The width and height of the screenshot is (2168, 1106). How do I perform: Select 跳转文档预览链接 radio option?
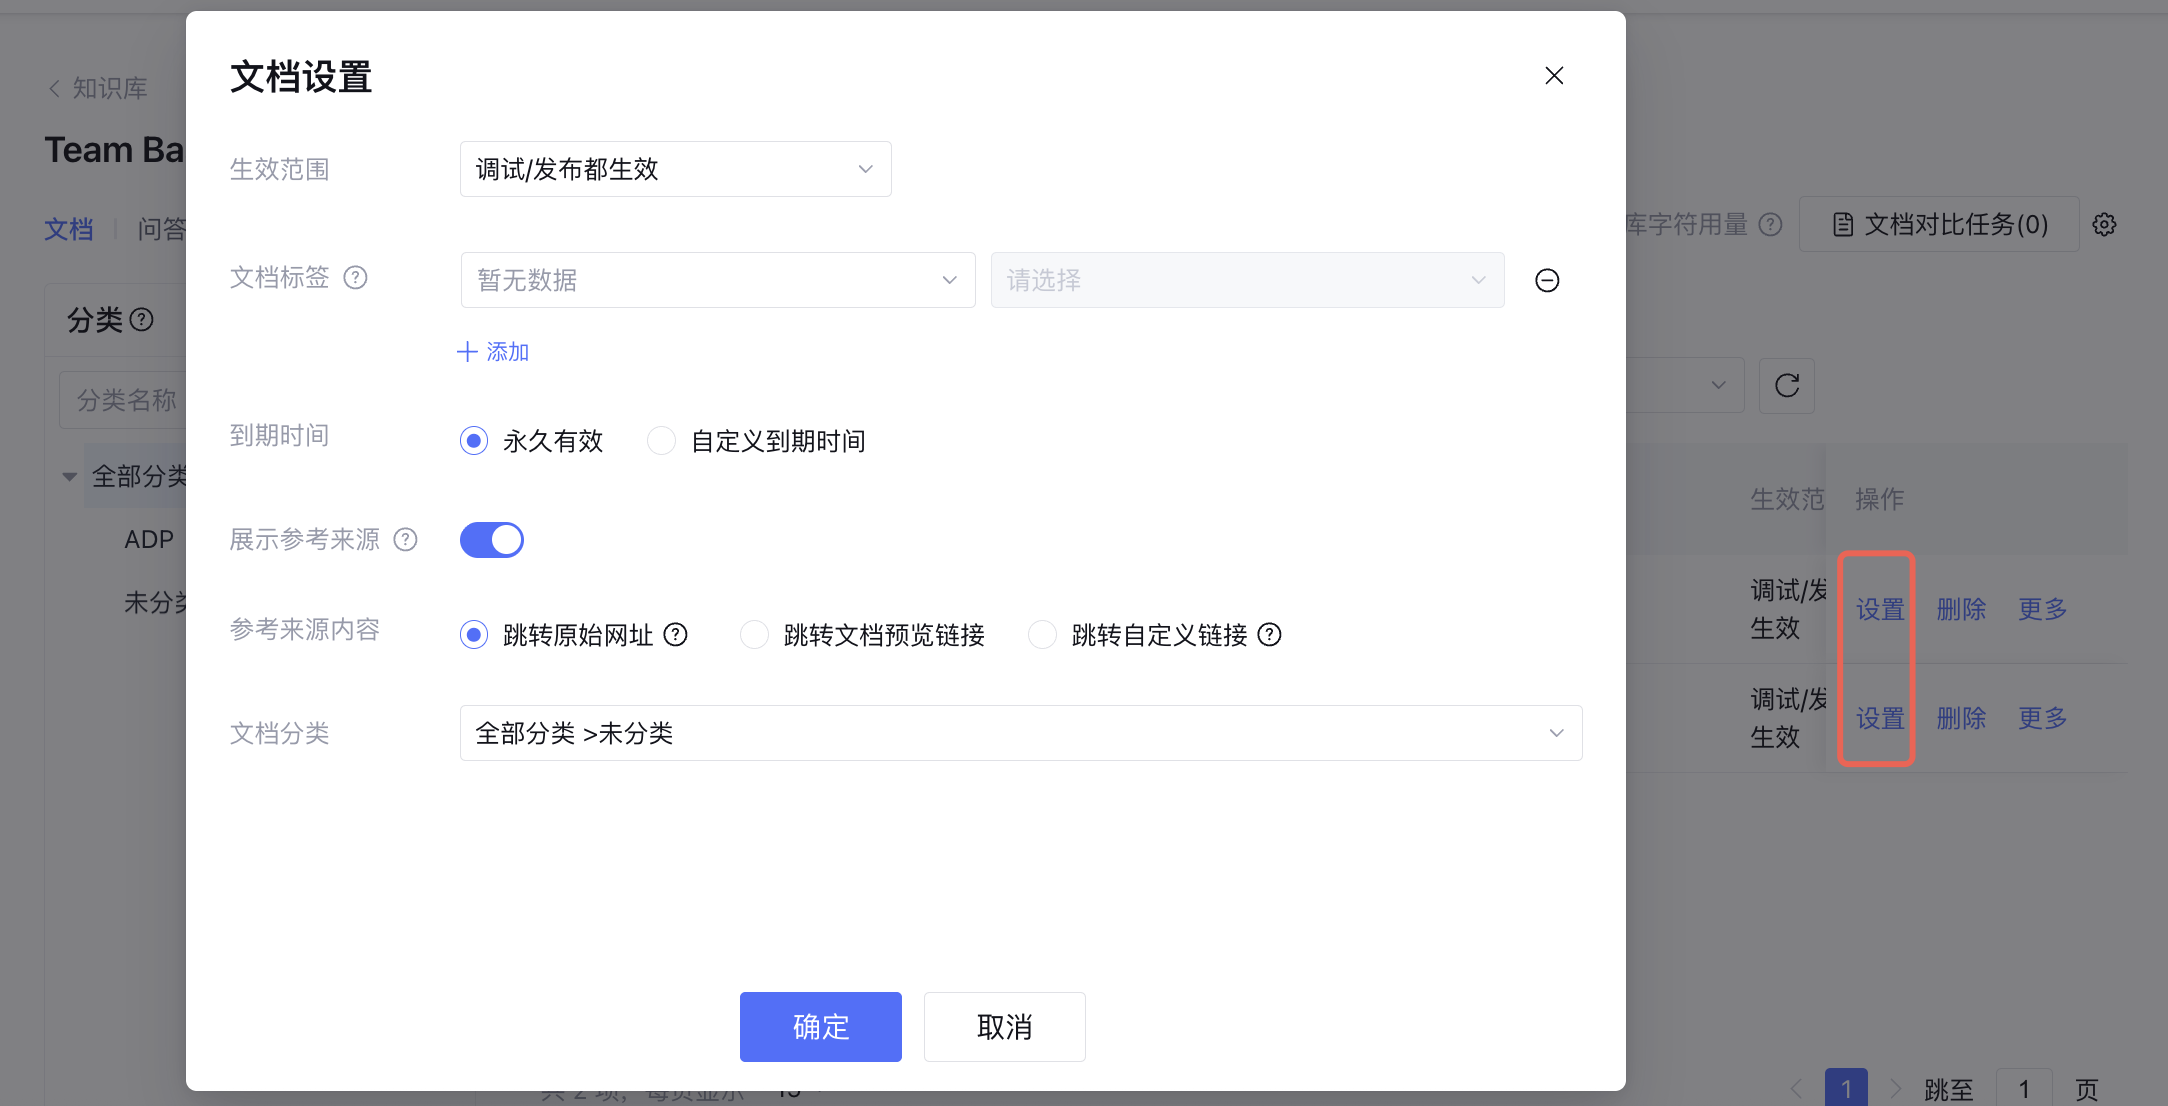pyautogui.click(x=754, y=635)
